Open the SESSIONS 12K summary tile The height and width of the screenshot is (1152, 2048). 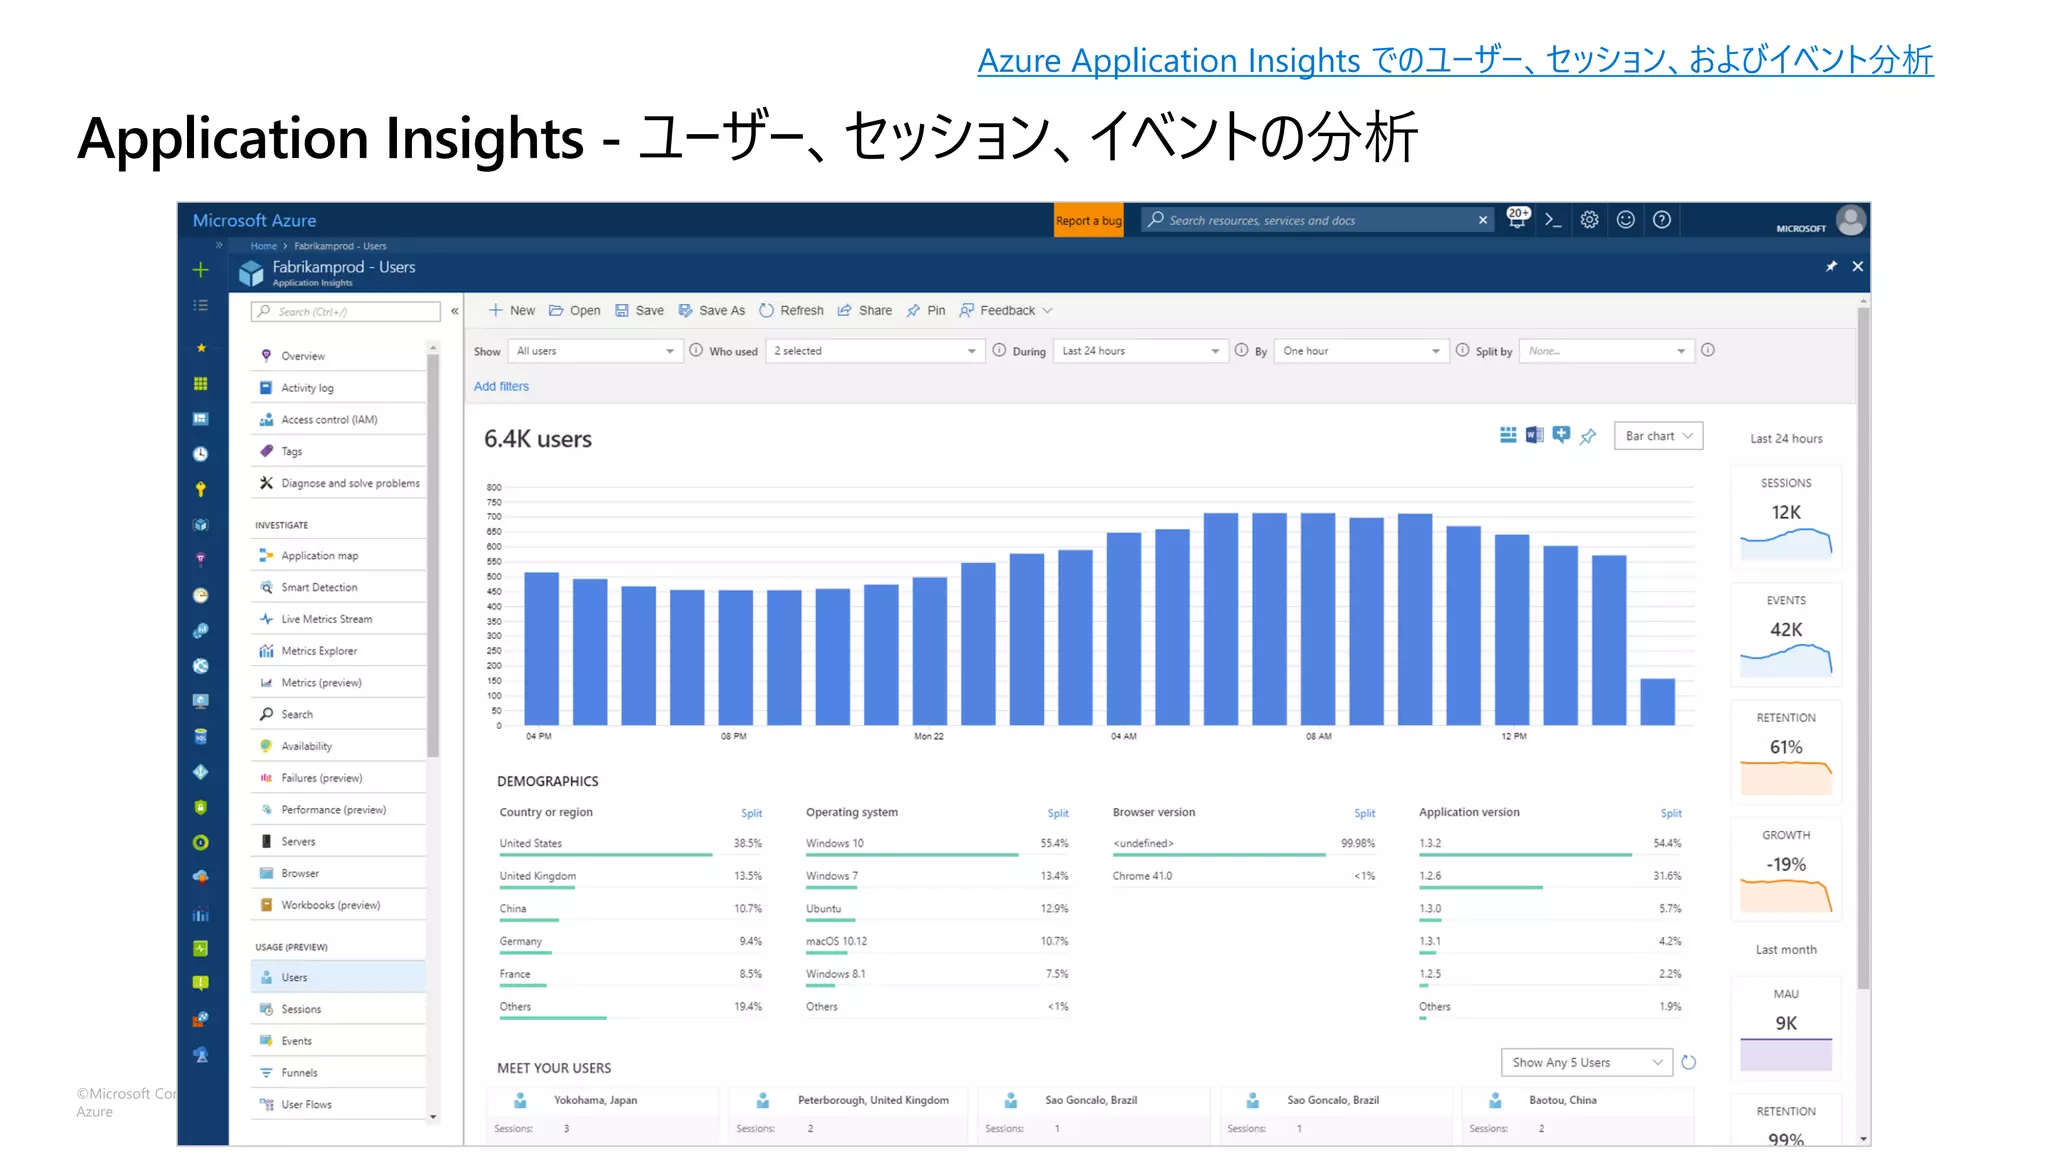(1786, 517)
